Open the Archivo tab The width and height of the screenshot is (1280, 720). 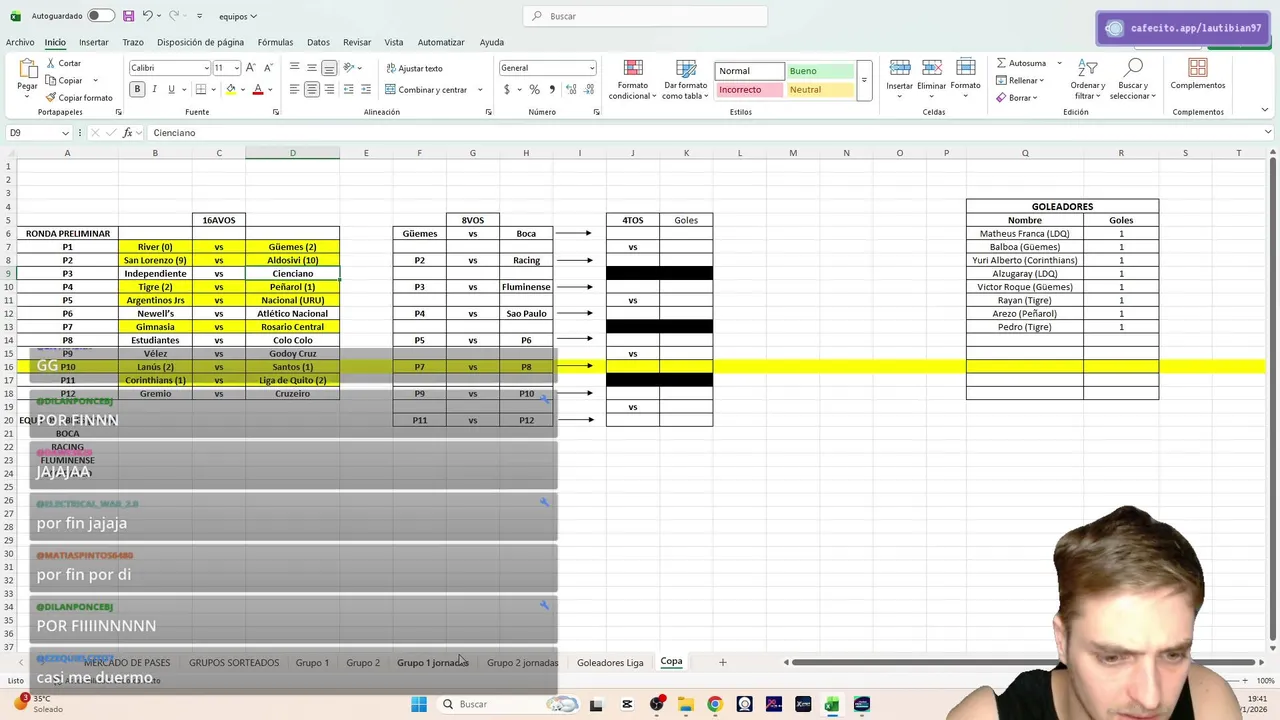(20, 42)
